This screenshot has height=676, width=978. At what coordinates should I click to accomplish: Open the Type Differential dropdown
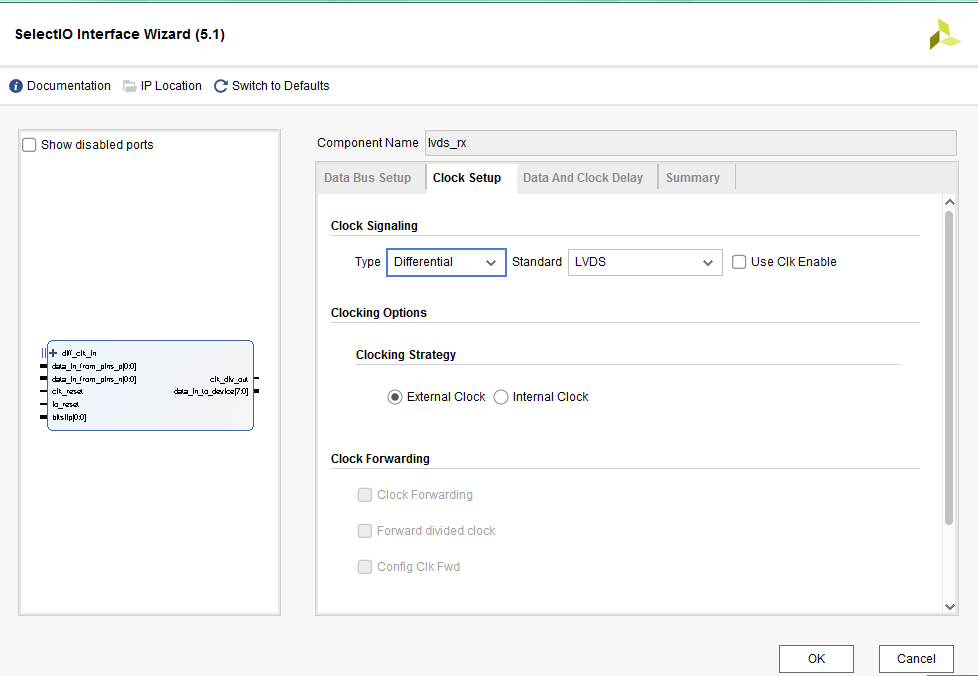pyautogui.click(x=446, y=263)
